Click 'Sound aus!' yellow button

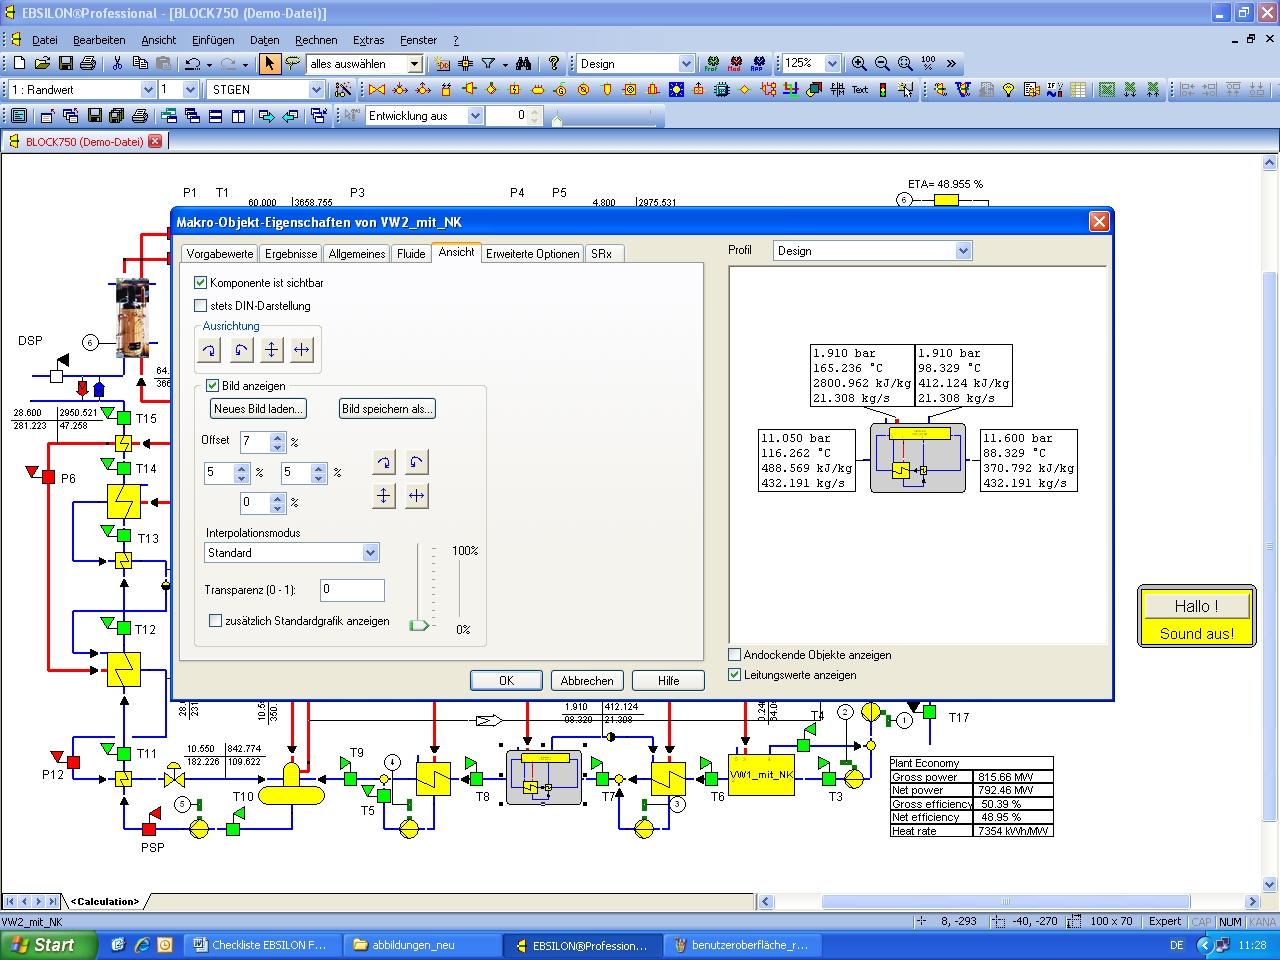pyautogui.click(x=1197, y=634)
